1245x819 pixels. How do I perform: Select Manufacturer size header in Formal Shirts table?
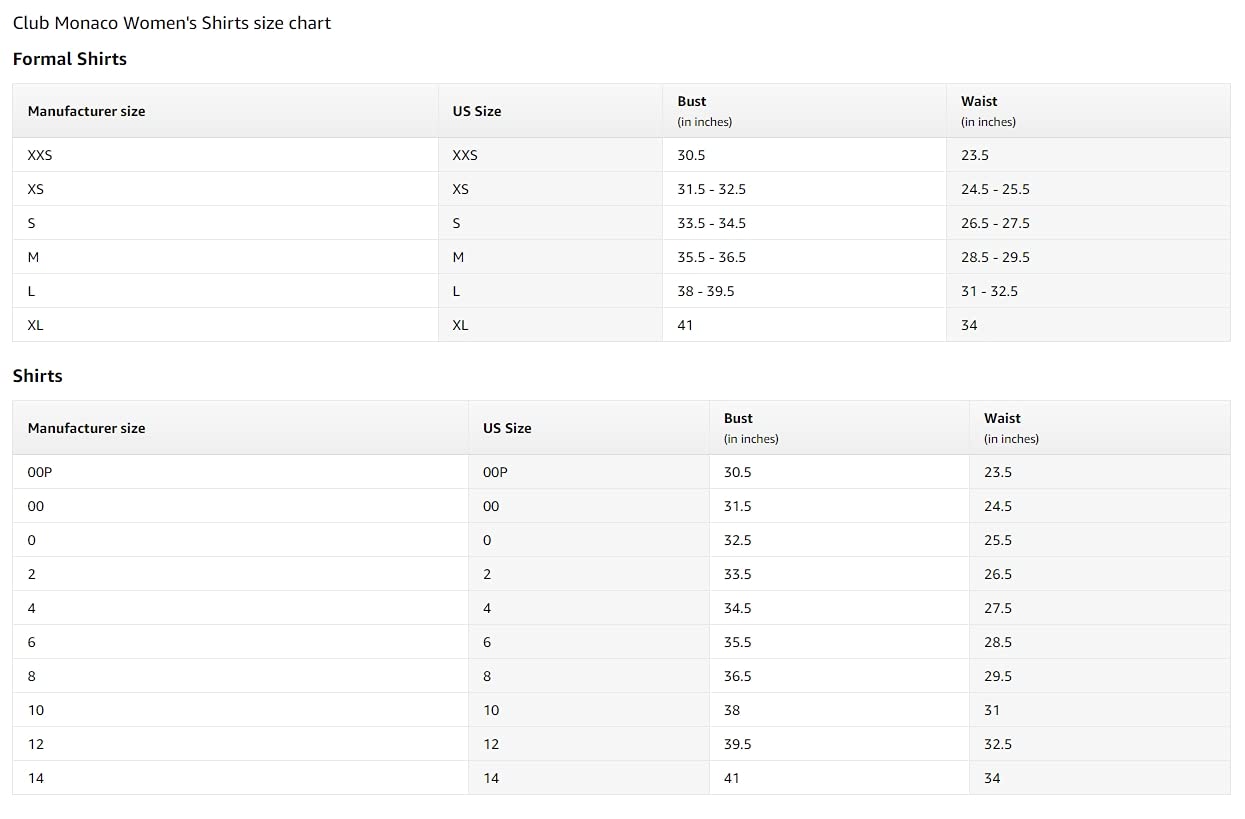click(225, 111)
